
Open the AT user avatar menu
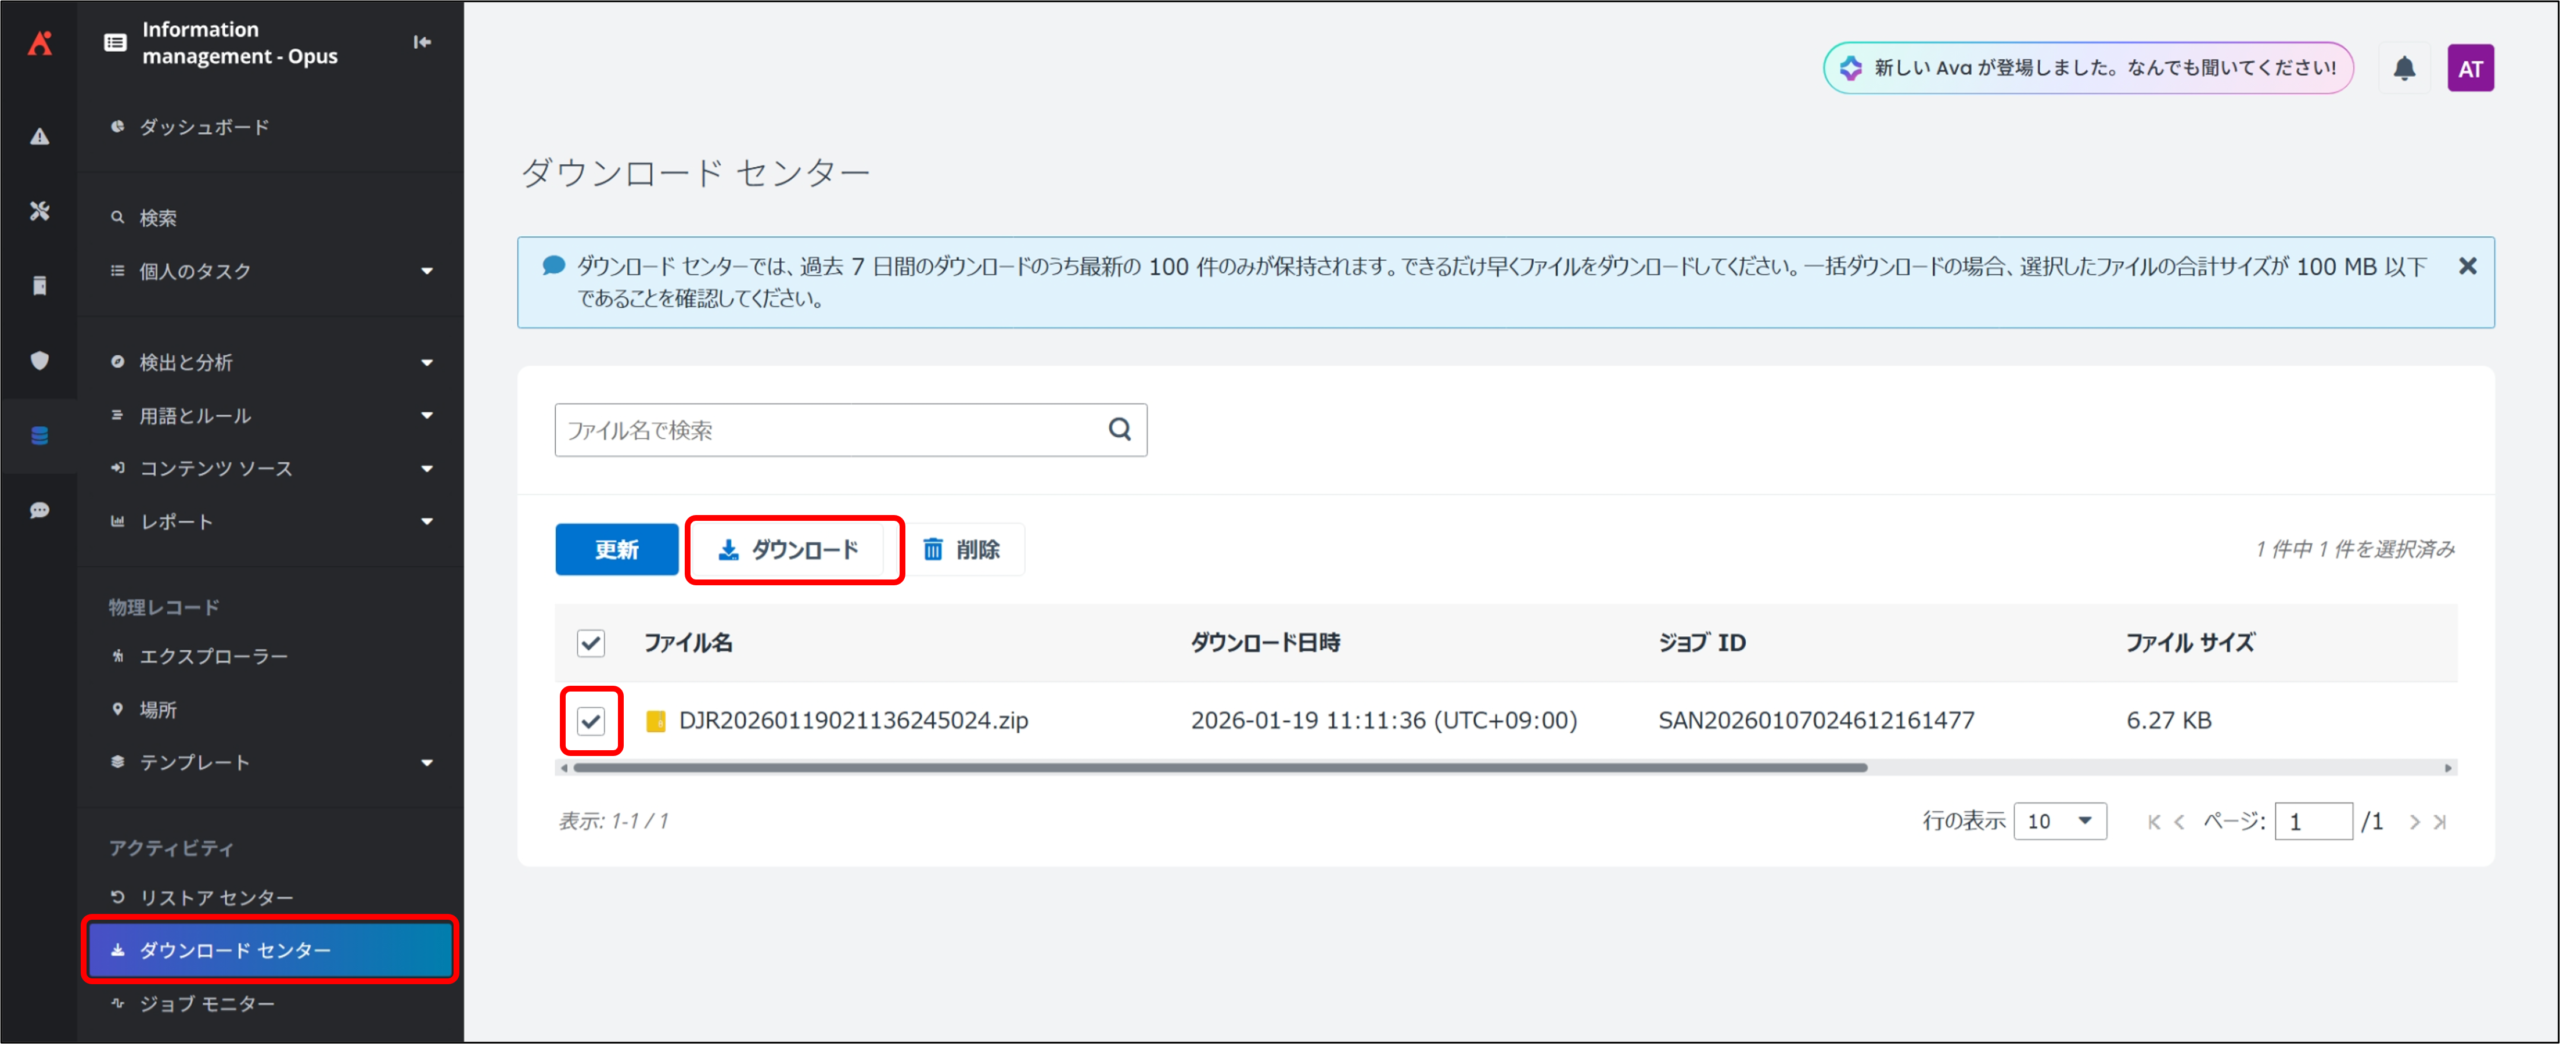[2470, 68]
